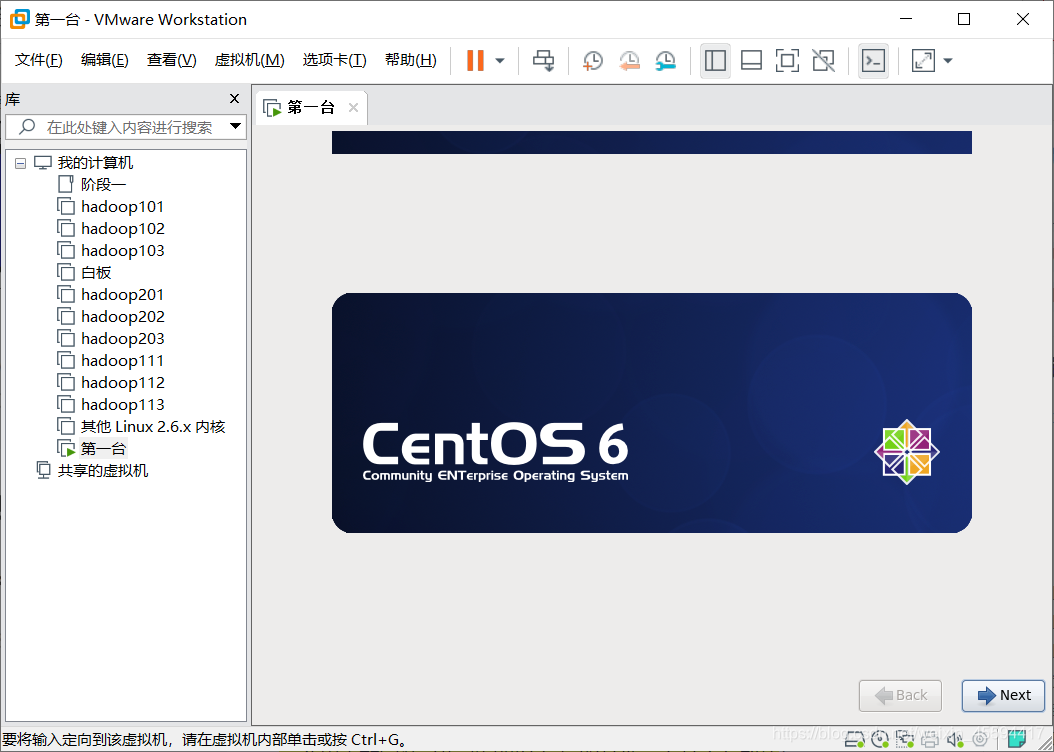Click the printer device status icon
The width and height of the screenshot is (1054, 752).
click(x=930, y=741)
